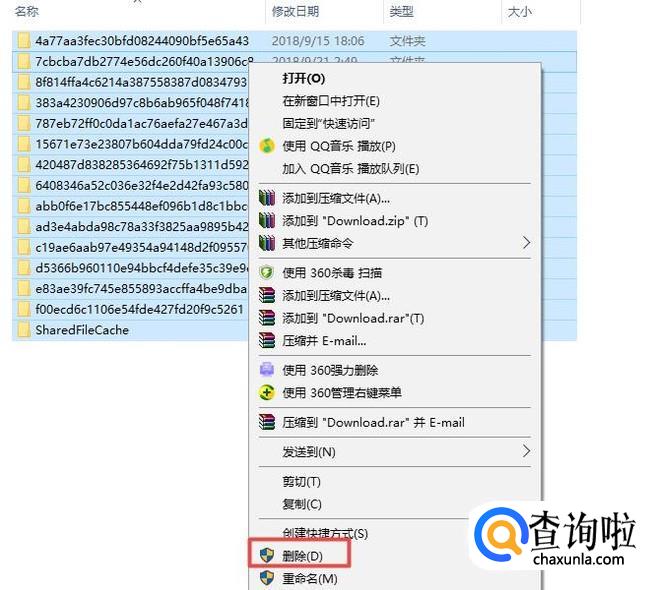Click the 360 force delete purple icon
648x590 pixels.
coord(267,369)
